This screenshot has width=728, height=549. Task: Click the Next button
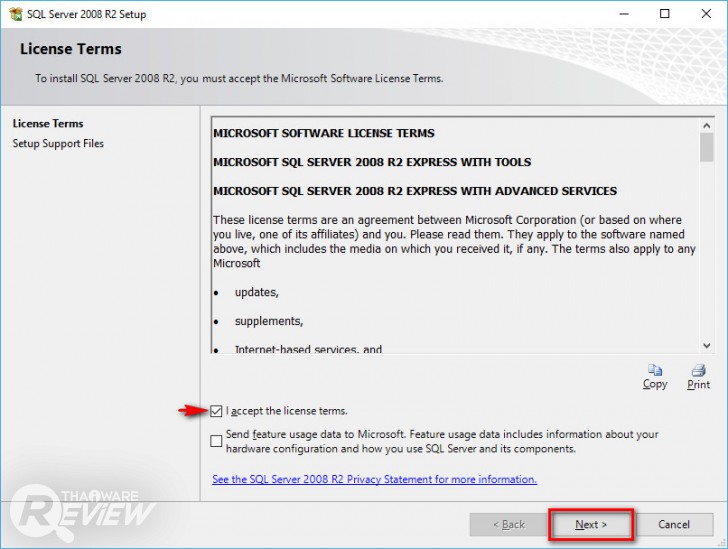[591, 524]
